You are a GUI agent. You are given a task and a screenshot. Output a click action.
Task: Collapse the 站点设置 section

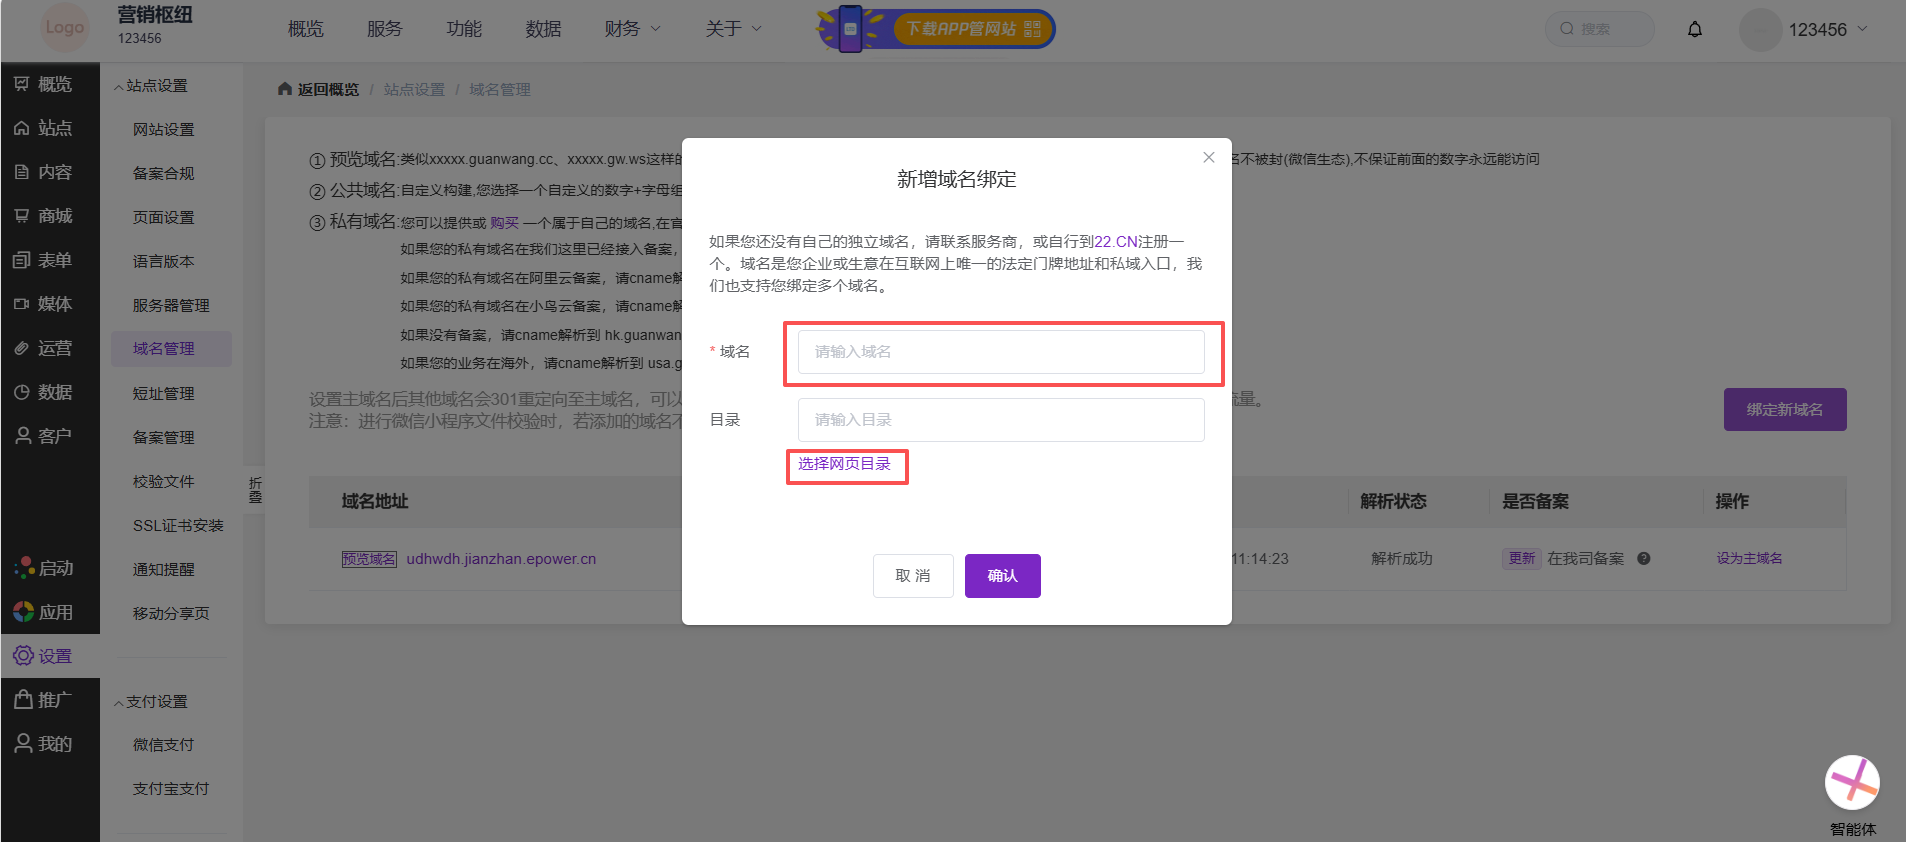(151, 86)
